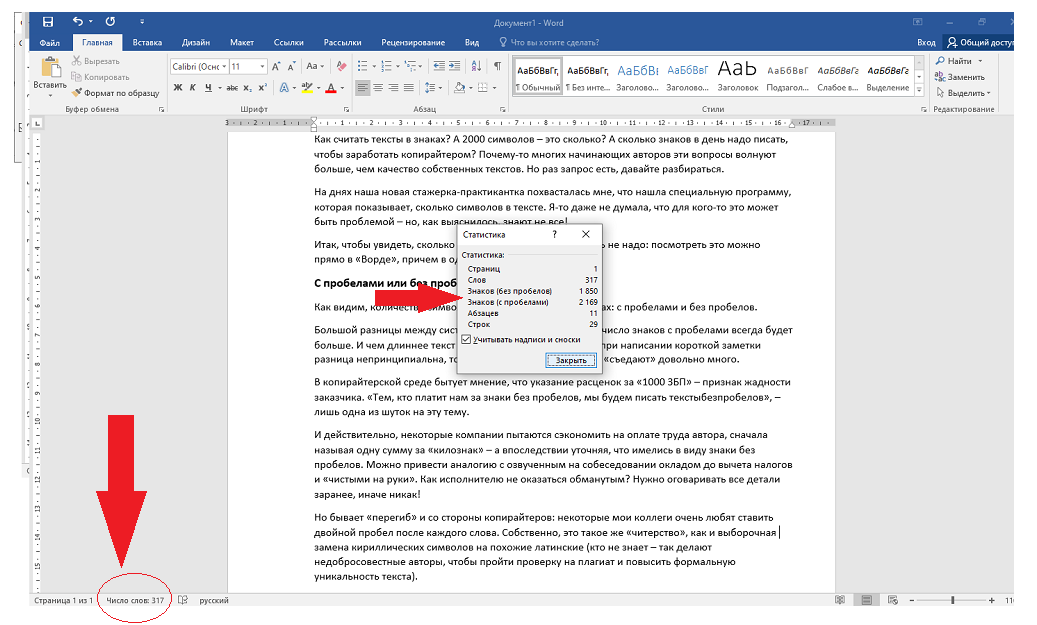The height and width of the screenshot is (625, 1037).
Task: Clear all formatting with the eraser icon
Action: (341, 66)
